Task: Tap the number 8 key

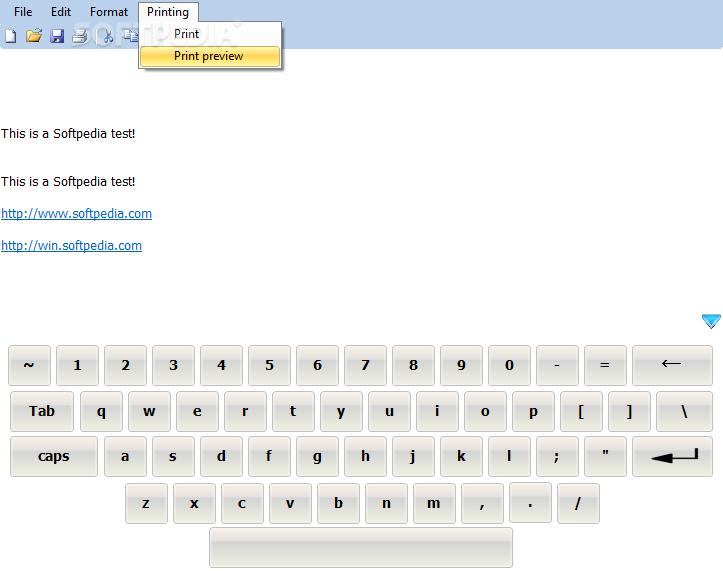Action: [413, 365]
